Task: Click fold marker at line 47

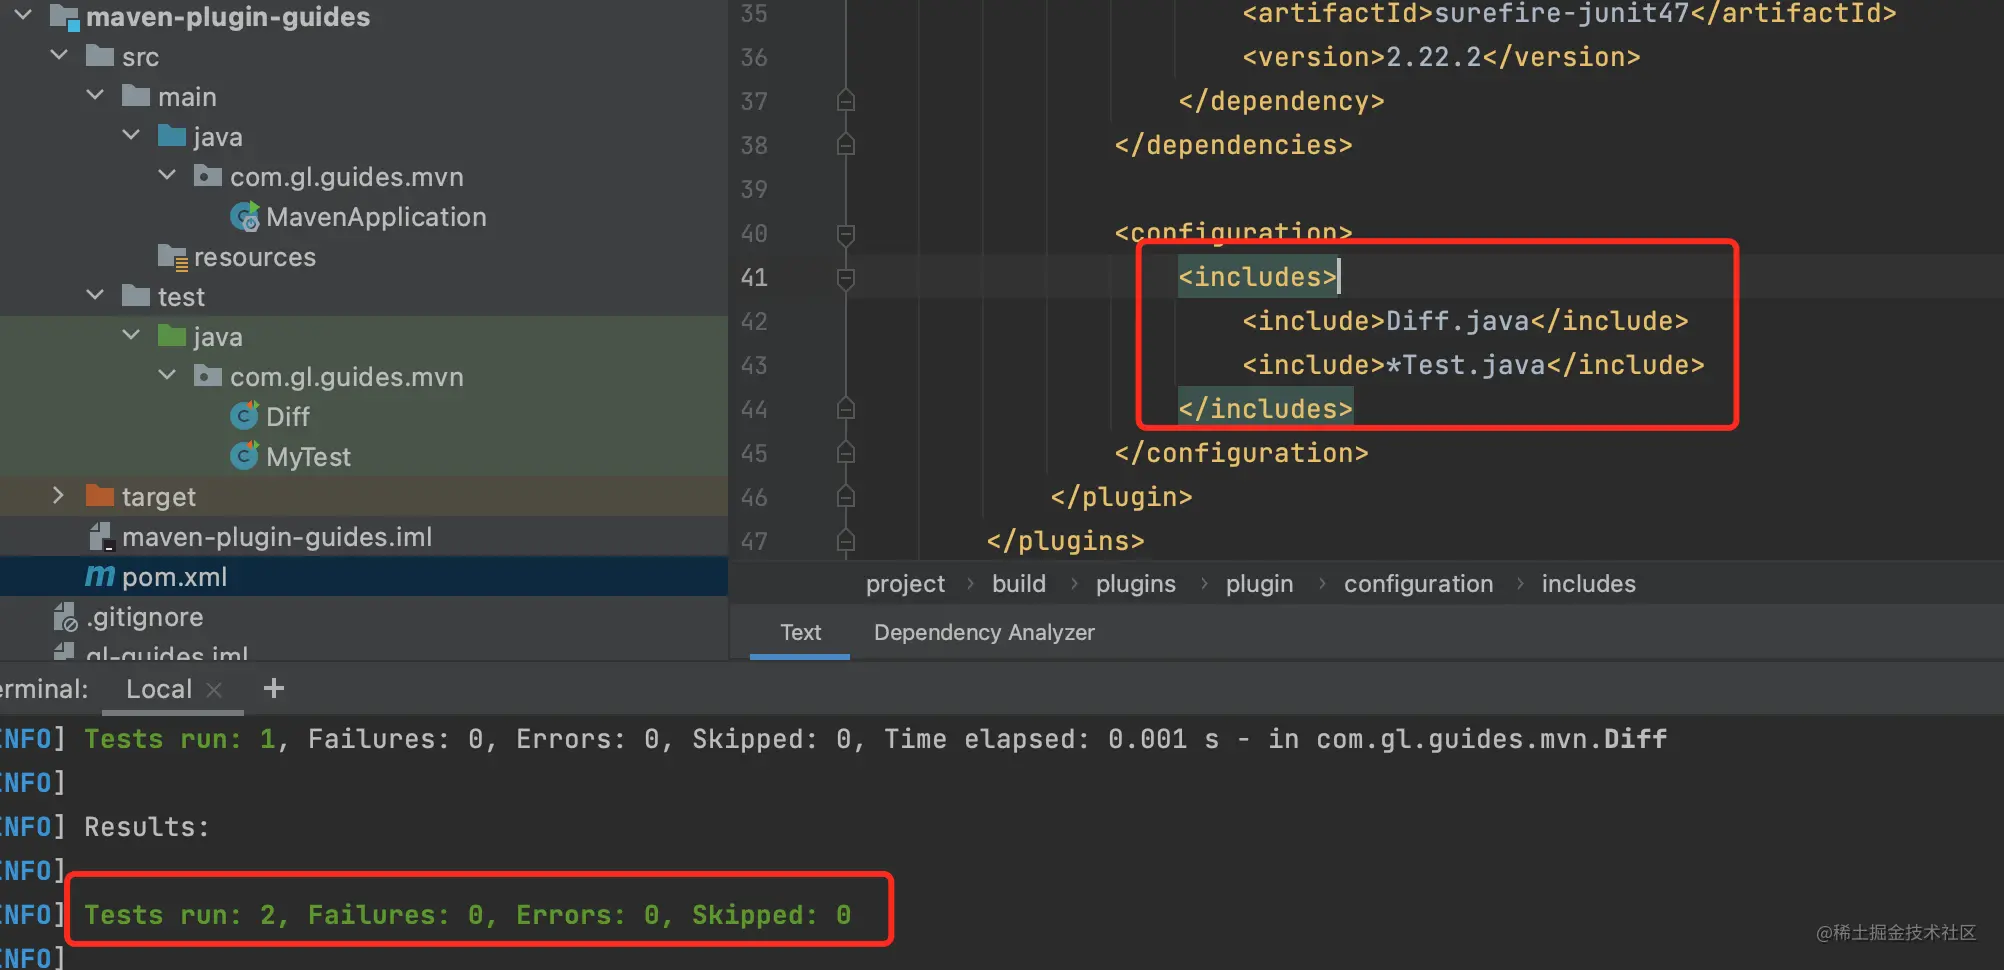Action: (x=845, y=541)
